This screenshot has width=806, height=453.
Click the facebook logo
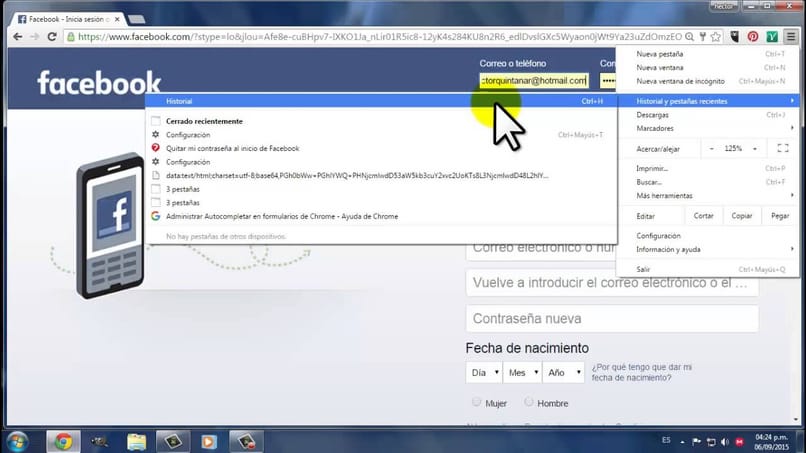tap(99, 83)
